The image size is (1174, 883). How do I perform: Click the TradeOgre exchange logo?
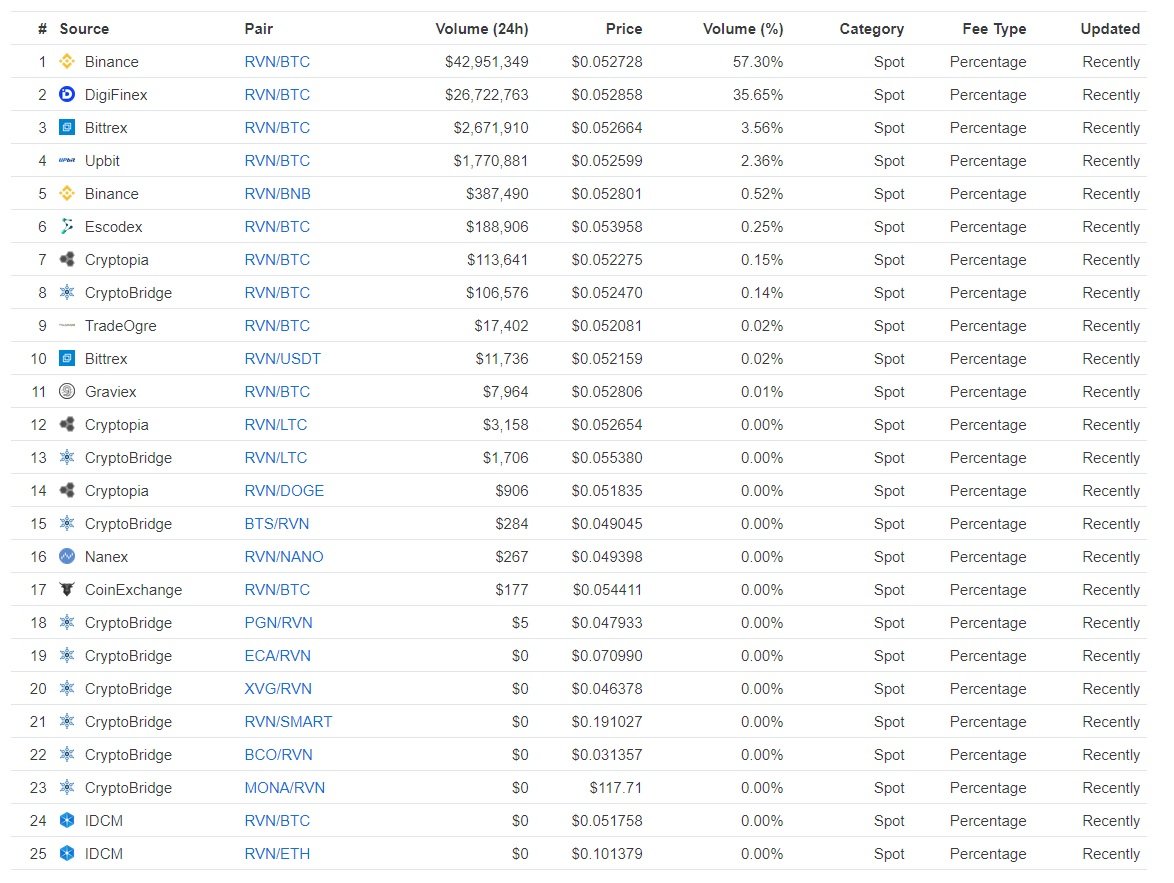[x=67, y=326]
